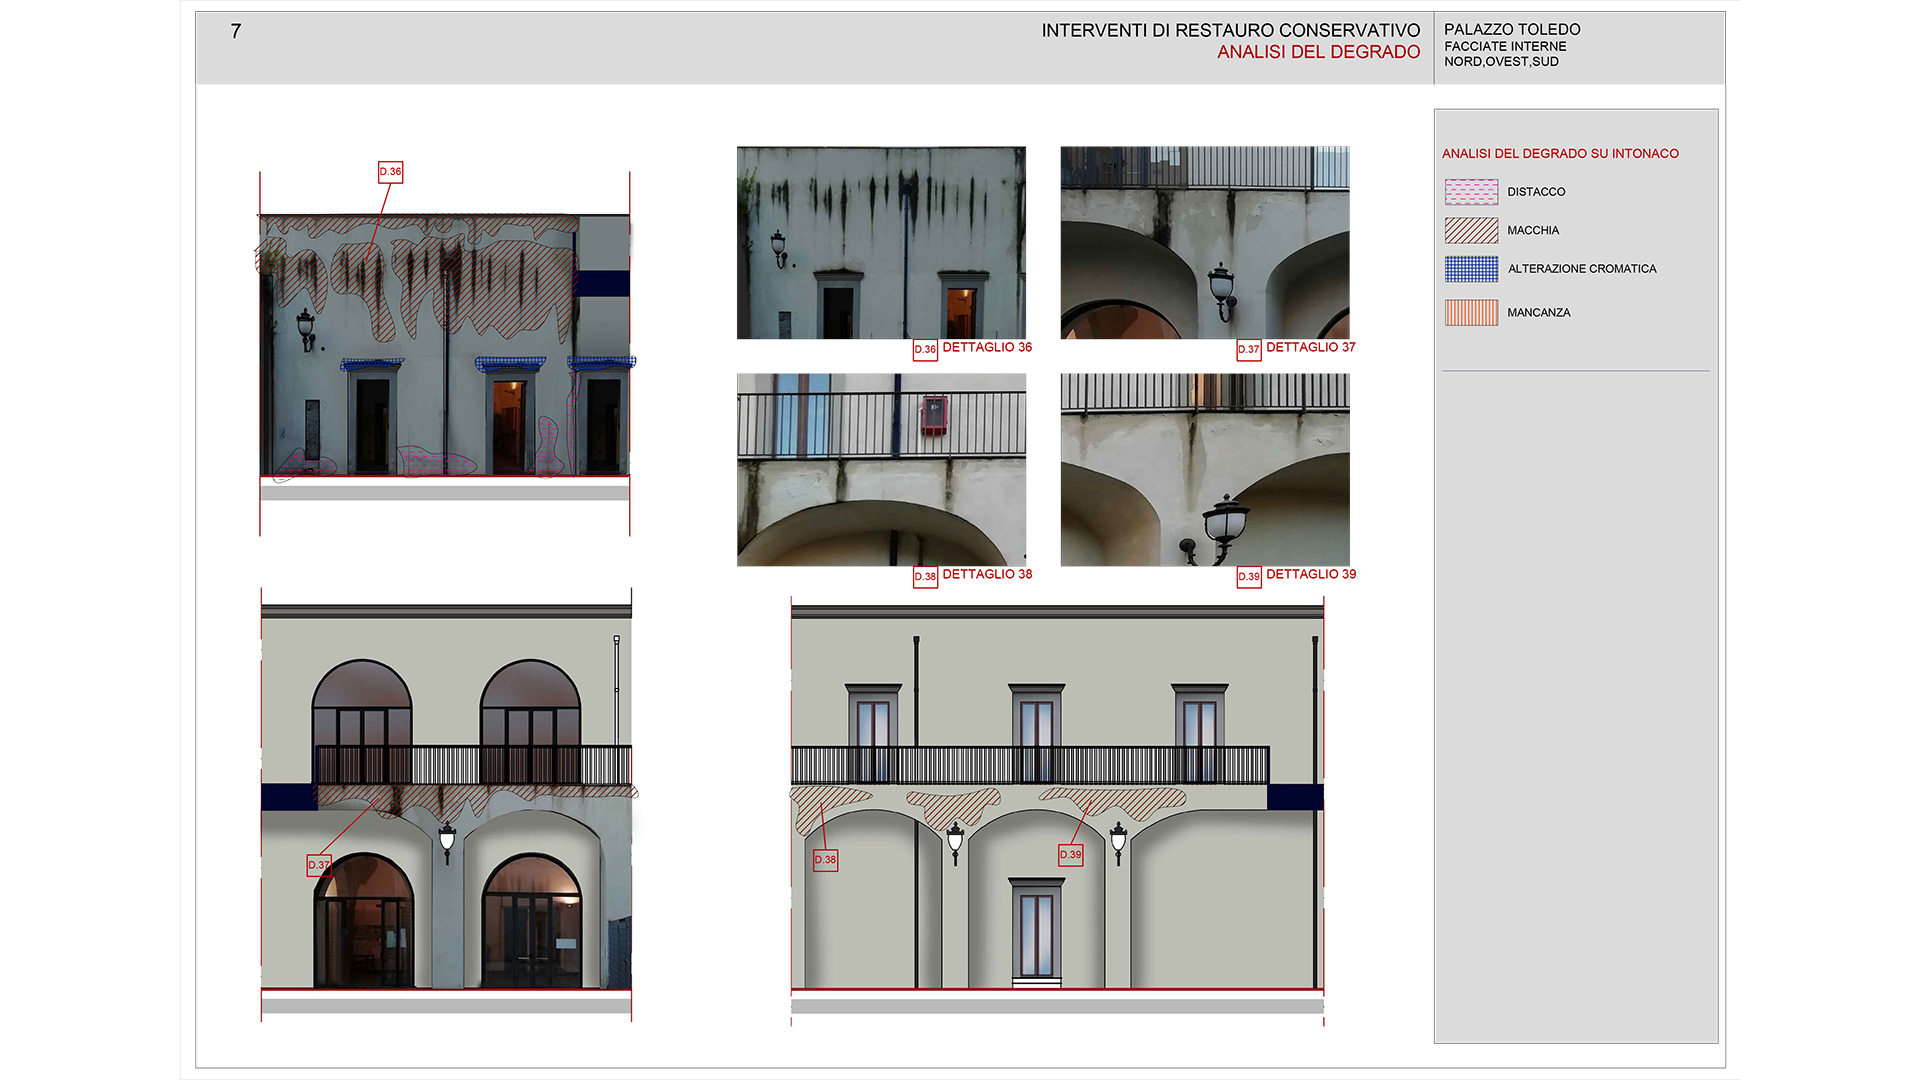Image resolution: width=1920 pixels, height=1080 pixels.
Task: Click the 'ALTERAZIONE CROMATICA' legend label
Action: pos(1582,269)
